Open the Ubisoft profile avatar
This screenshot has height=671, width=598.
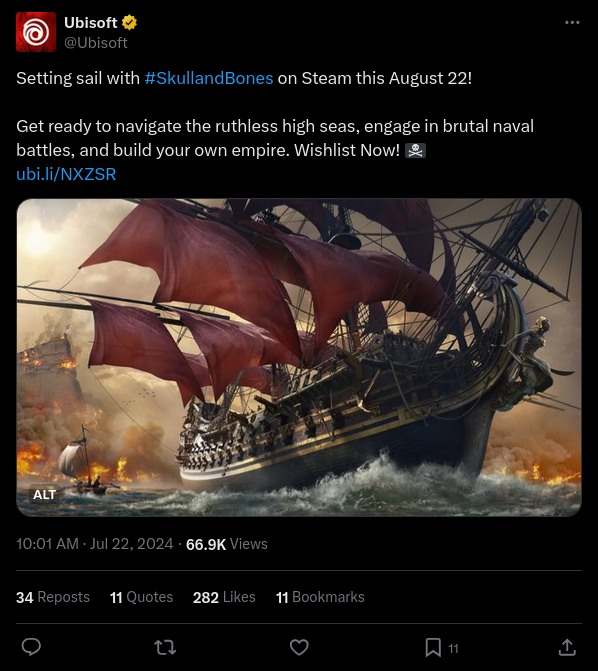[36, 32]
